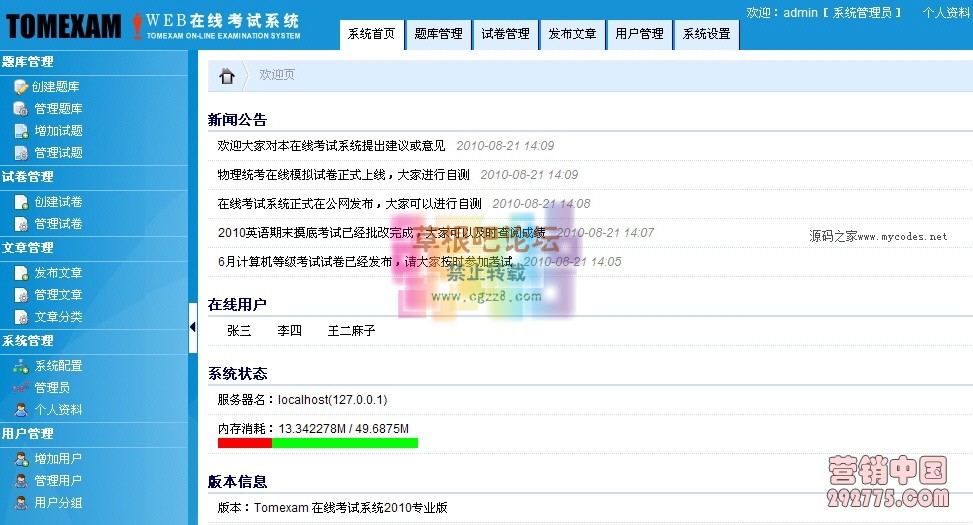Select online user 王二麻子

[351, 331]
